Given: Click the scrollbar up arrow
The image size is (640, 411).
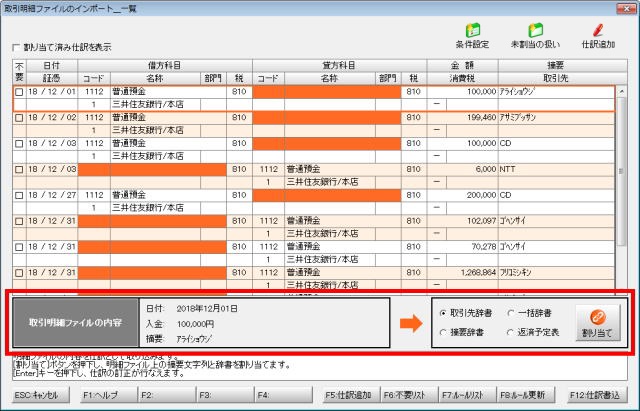Looking at the screenshot, I should [x=622, y=92].
